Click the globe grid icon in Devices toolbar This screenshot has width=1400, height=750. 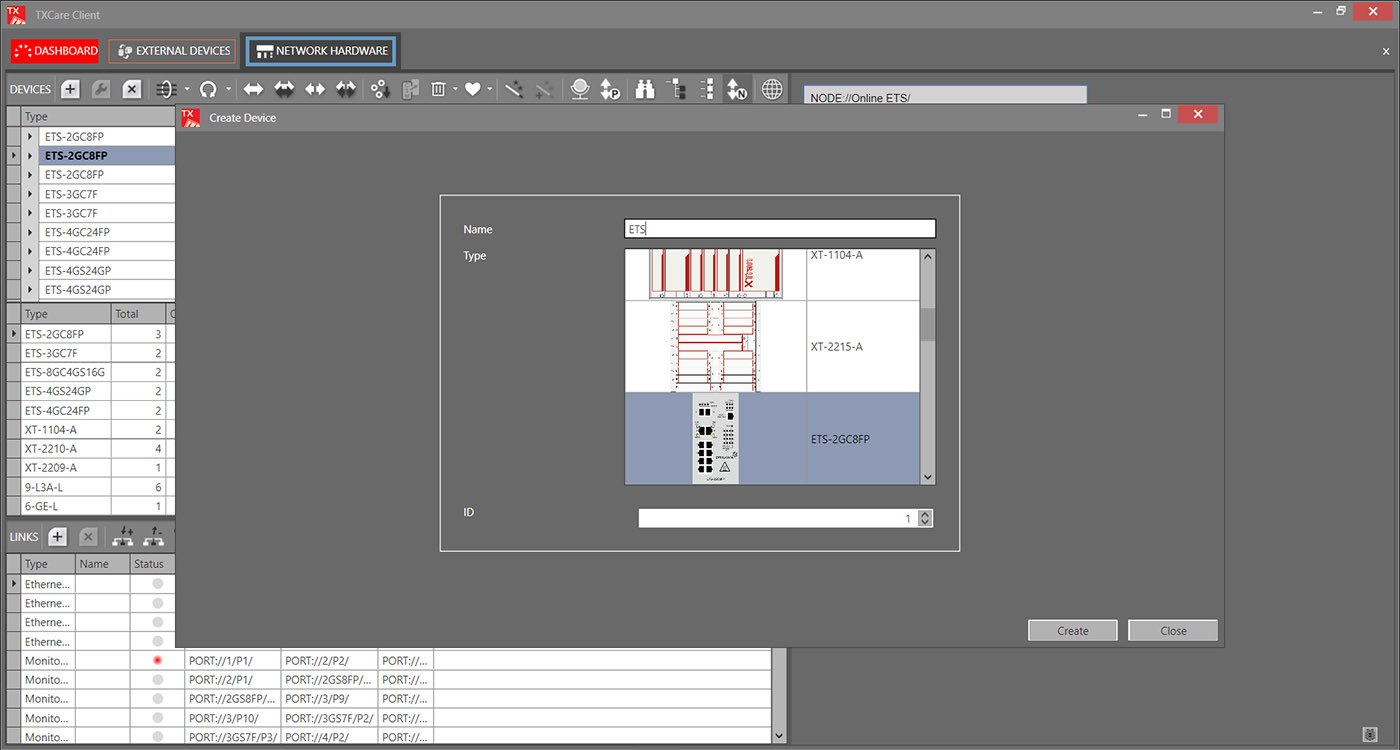[772, 89]
